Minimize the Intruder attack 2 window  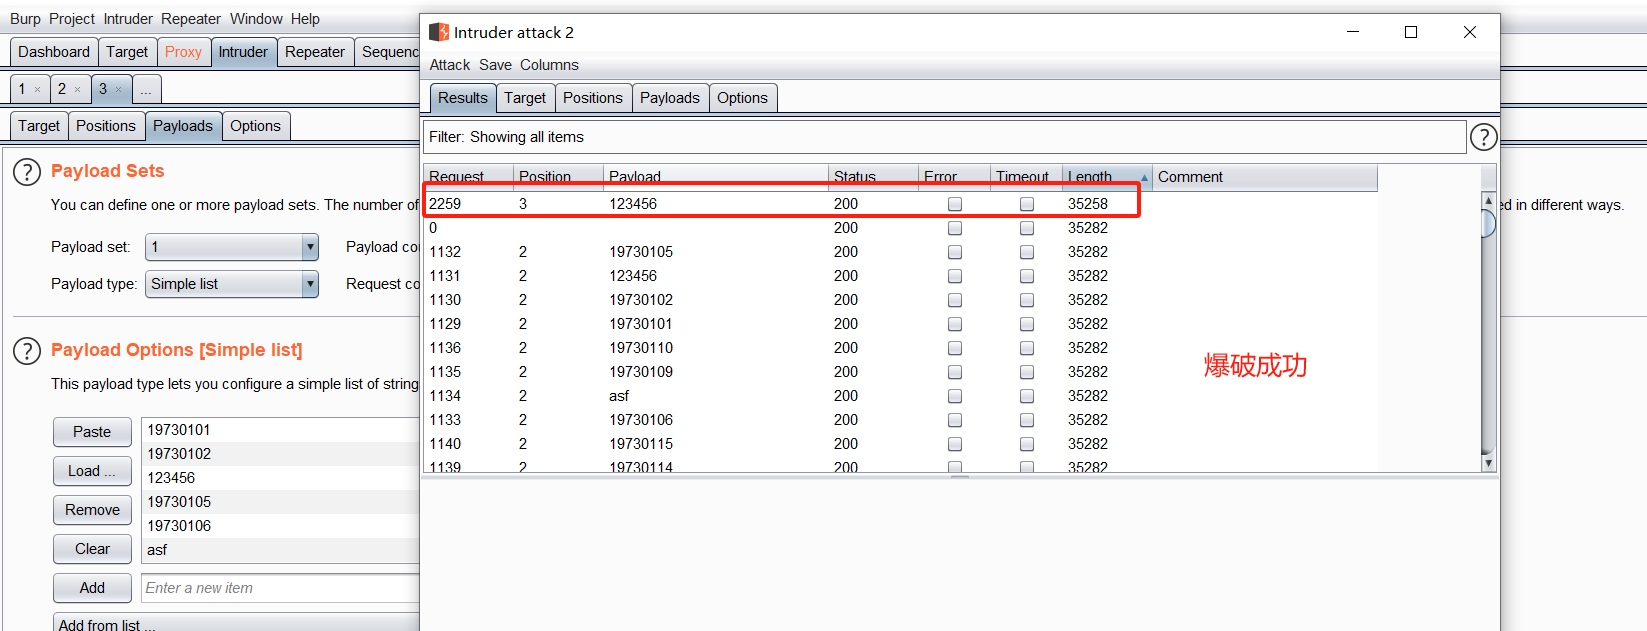click(x=1353, y=32)
